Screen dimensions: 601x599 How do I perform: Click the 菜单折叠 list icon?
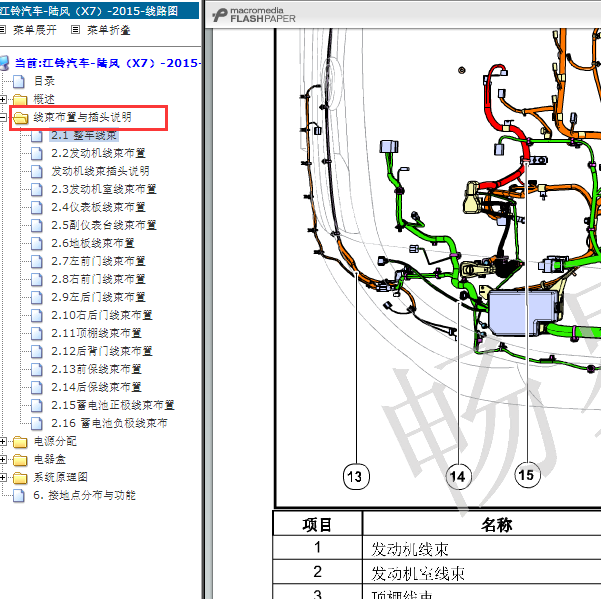coord(76,30)
